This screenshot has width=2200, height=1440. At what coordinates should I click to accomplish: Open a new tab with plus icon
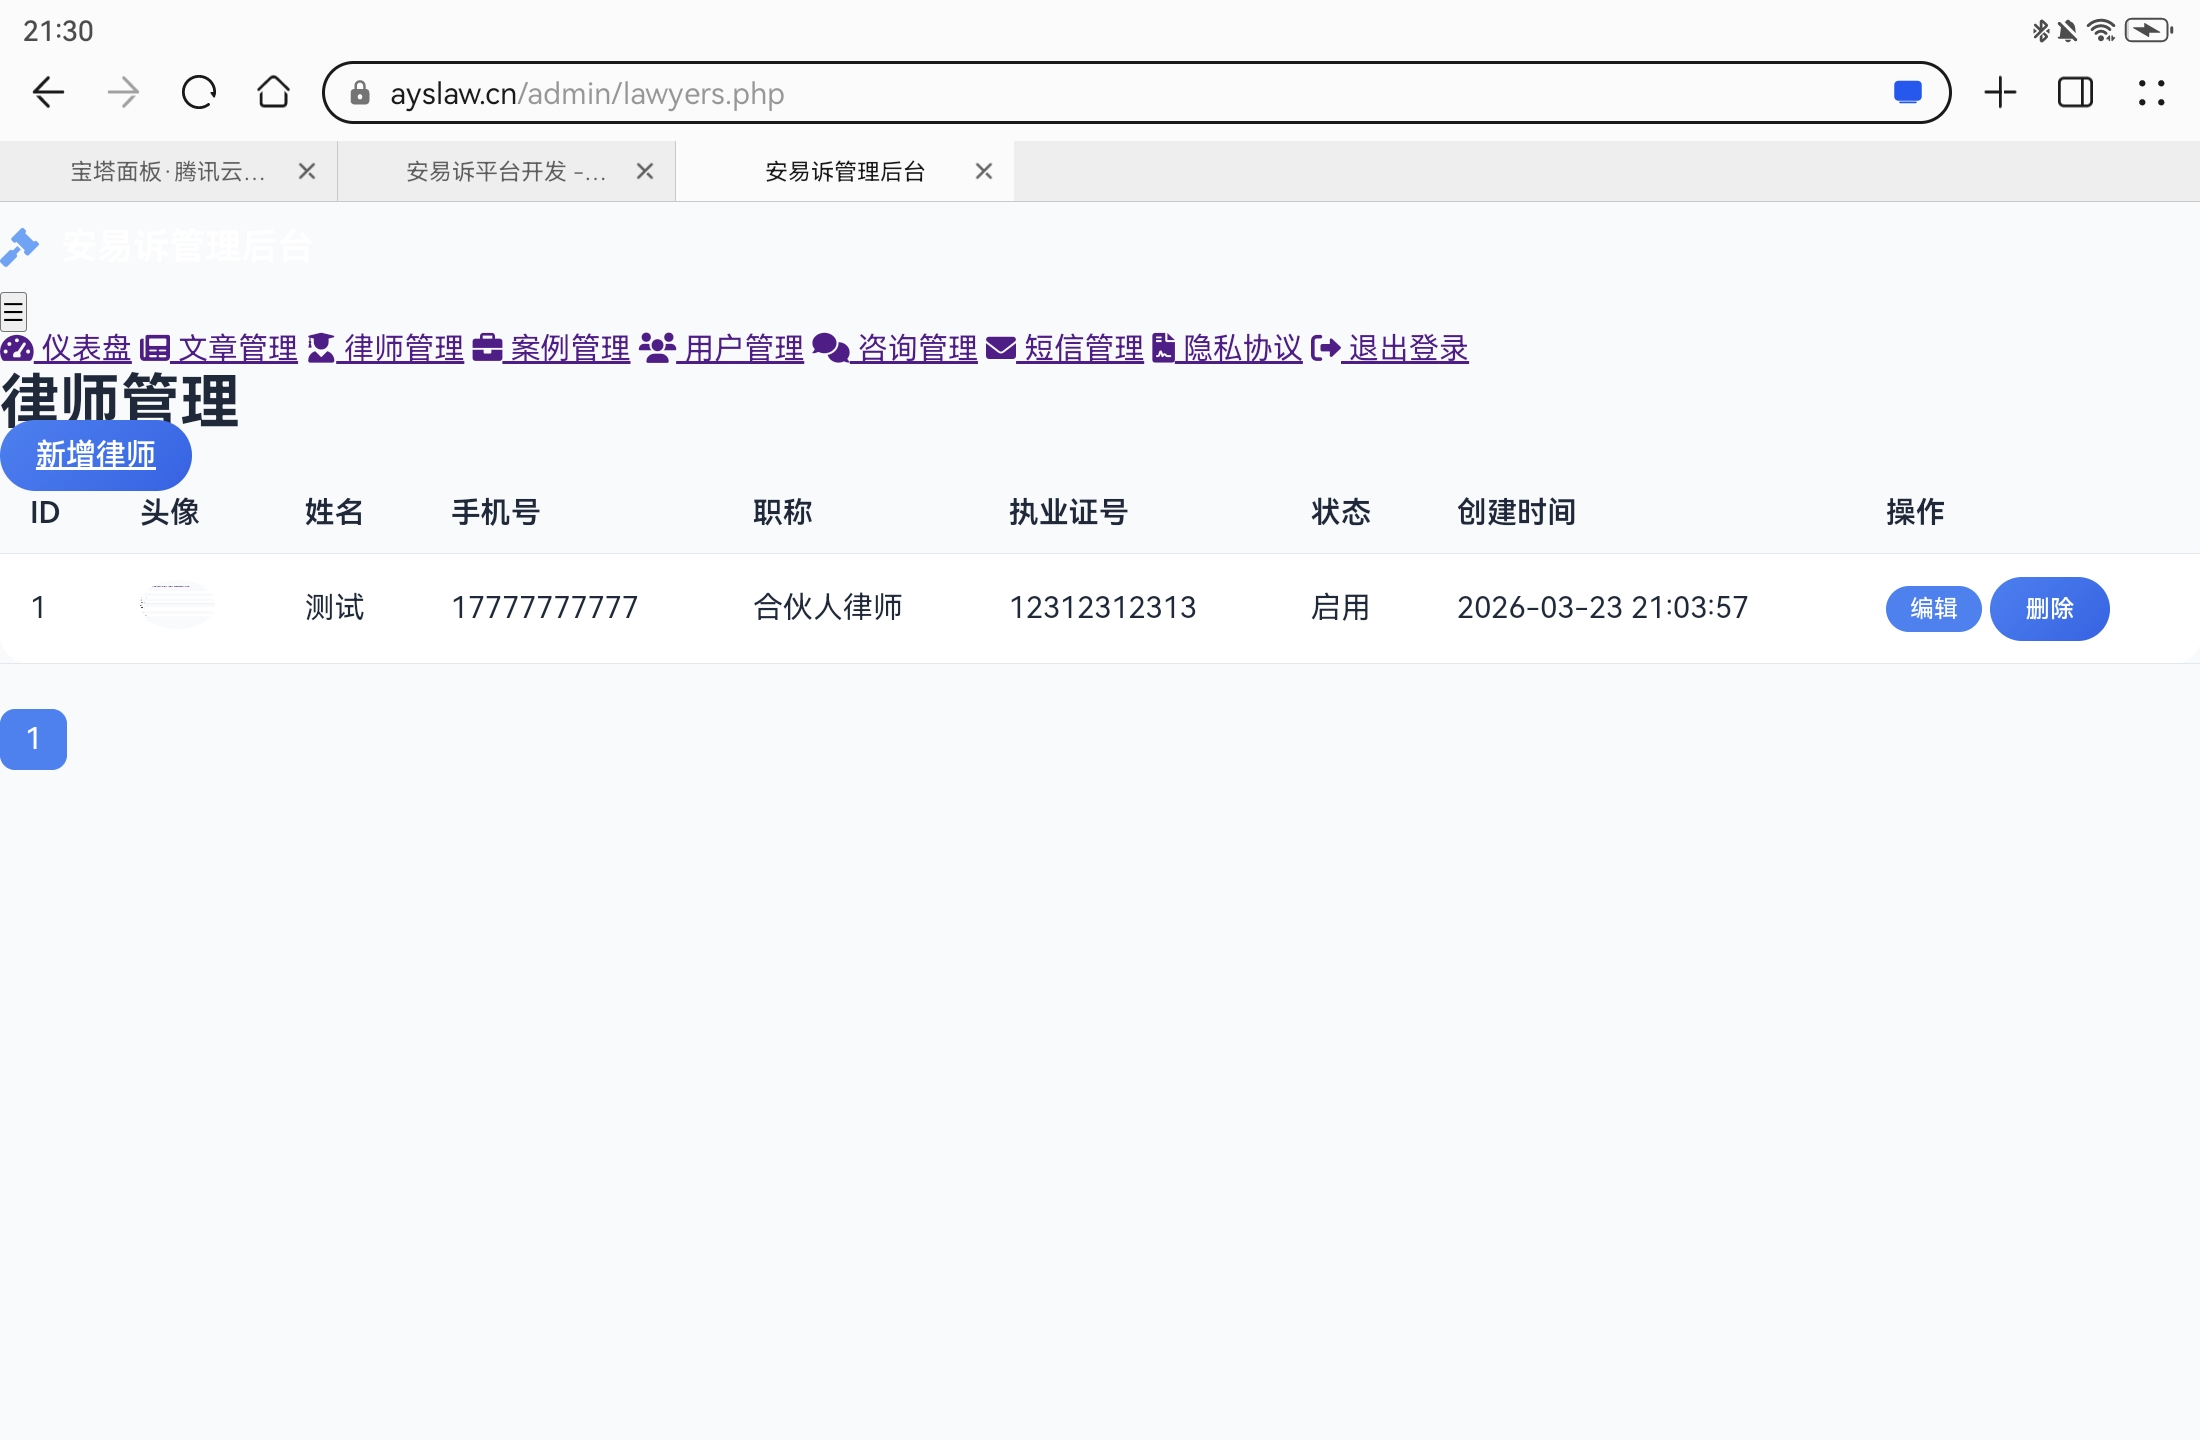point(2000,93)
